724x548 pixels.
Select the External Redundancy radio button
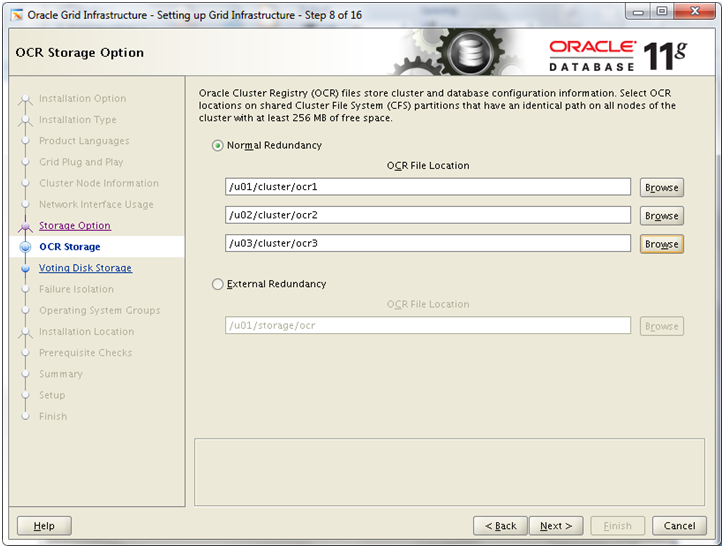click(217, 284)
